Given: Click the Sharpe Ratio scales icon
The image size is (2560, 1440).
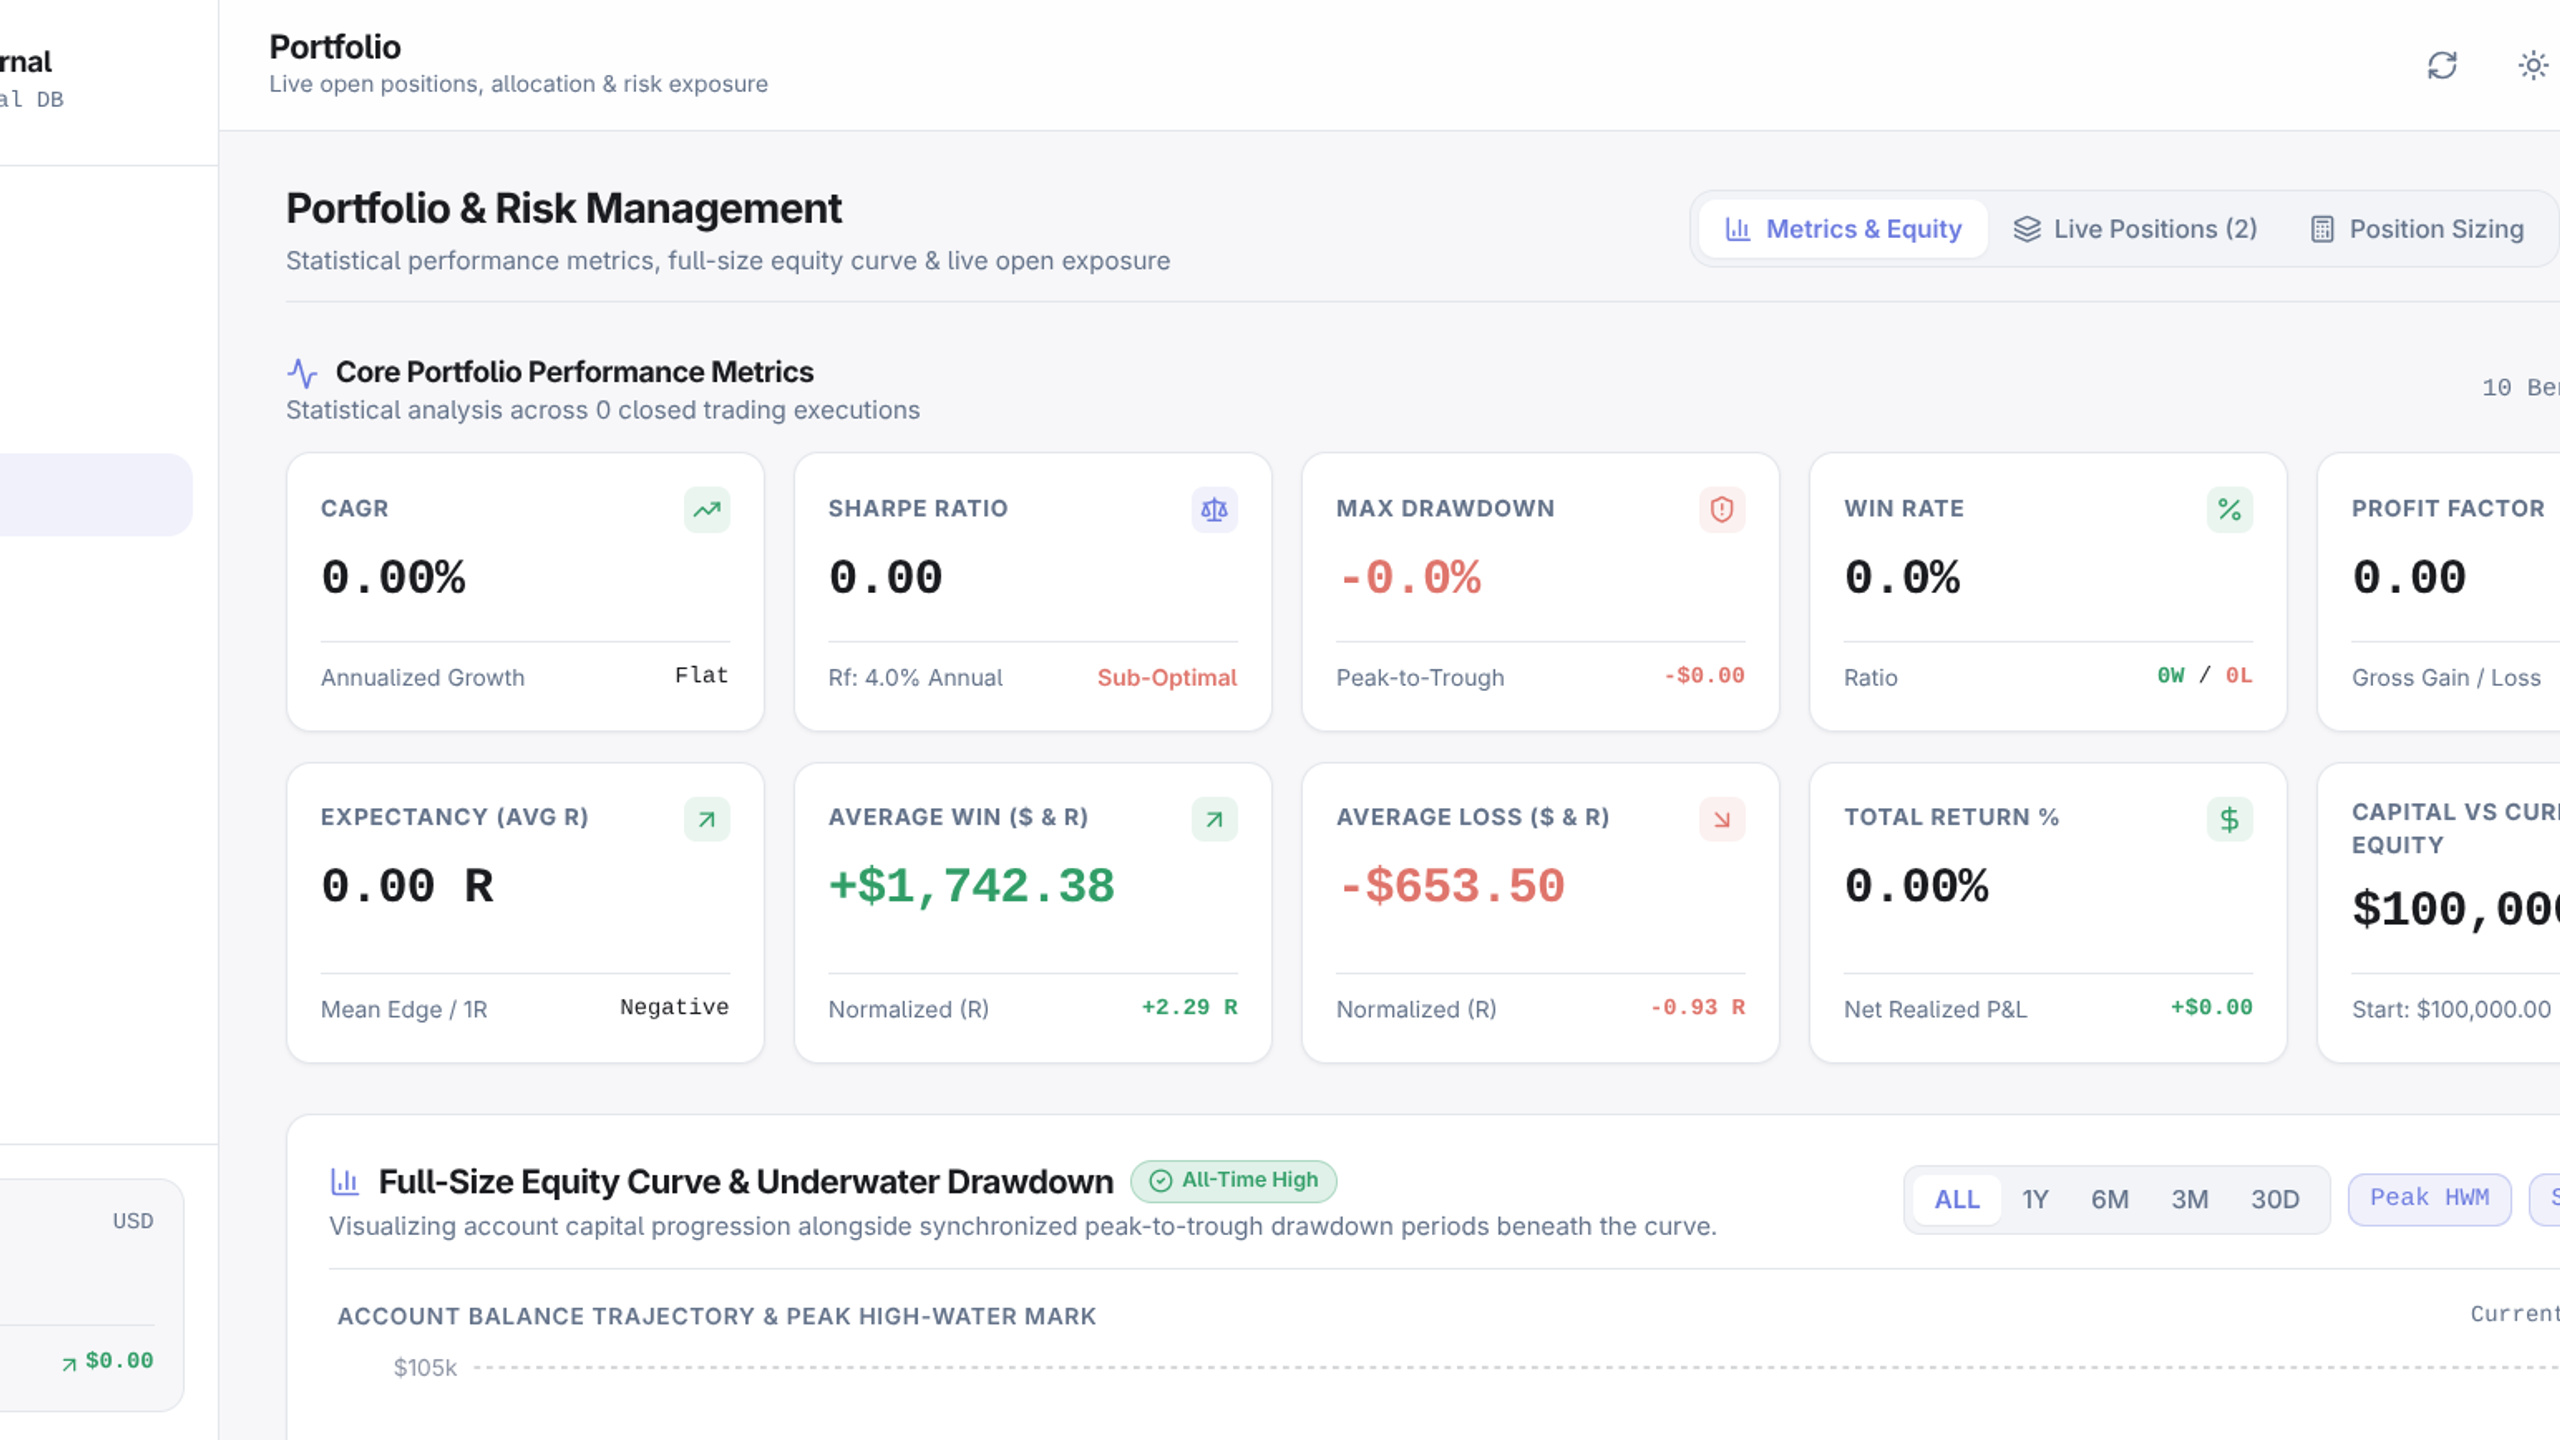Looking at the screenshot, I should (1214, 510).
